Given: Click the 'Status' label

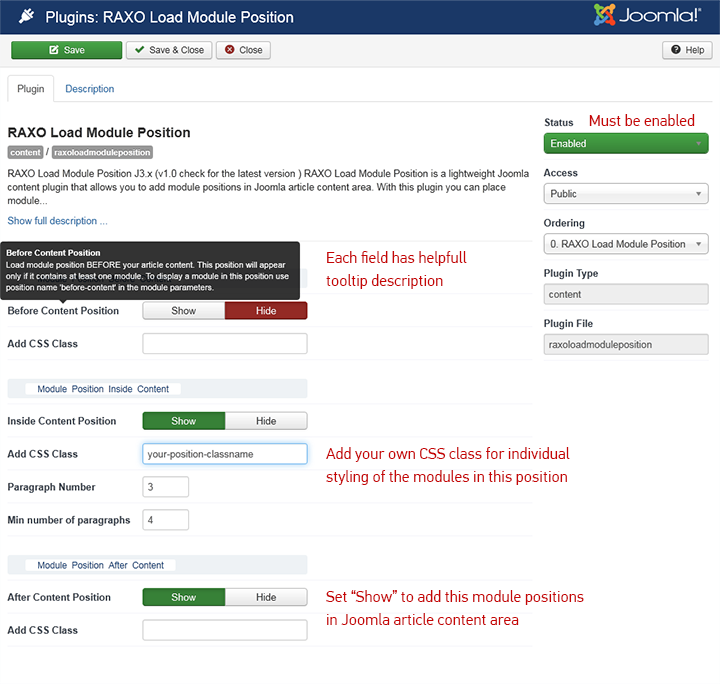Looking at the screenshot, I should point(558,123).
